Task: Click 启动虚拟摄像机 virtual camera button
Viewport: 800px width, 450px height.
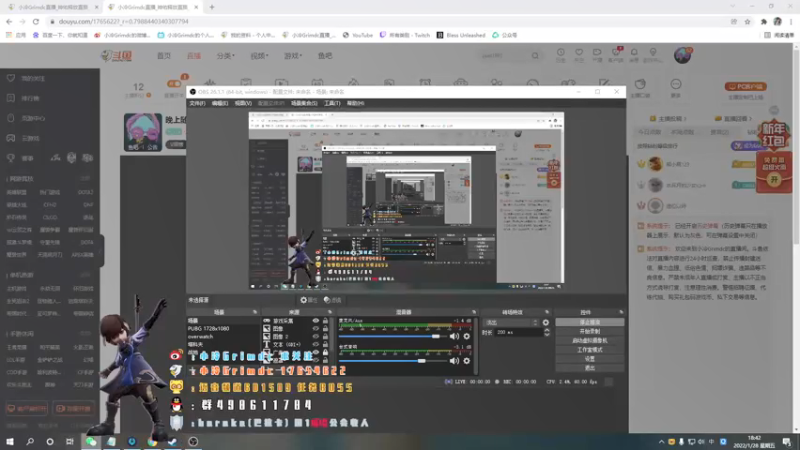Action: click(590, 341)
